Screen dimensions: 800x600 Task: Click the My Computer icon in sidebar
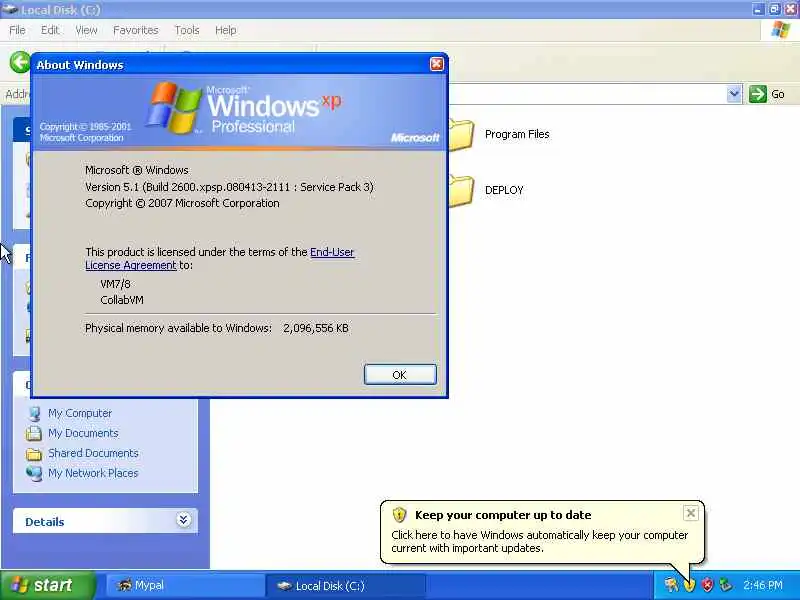(x=34, y=413)
